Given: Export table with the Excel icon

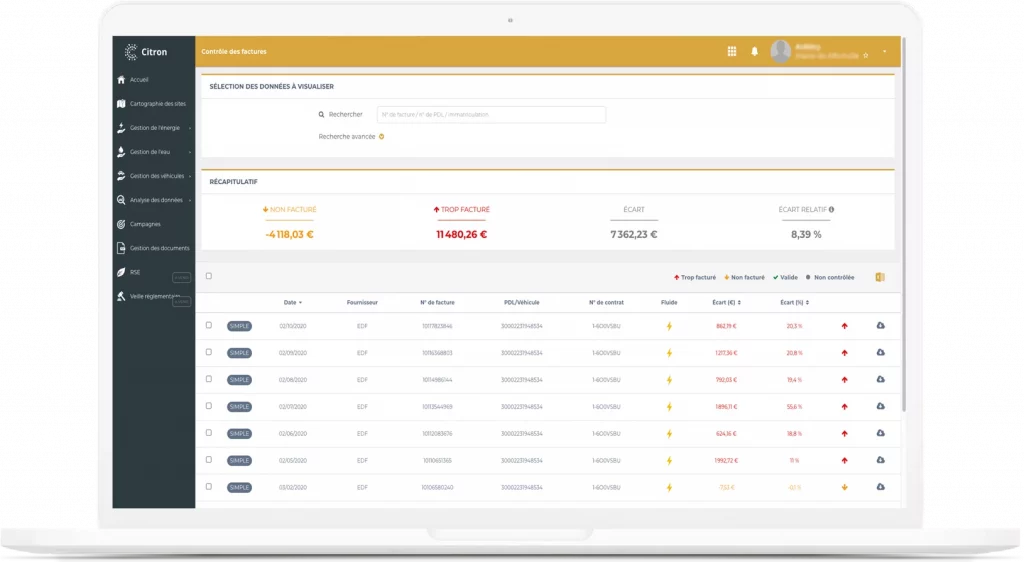Looking at the screenshot, I should [x=880, y=277].
